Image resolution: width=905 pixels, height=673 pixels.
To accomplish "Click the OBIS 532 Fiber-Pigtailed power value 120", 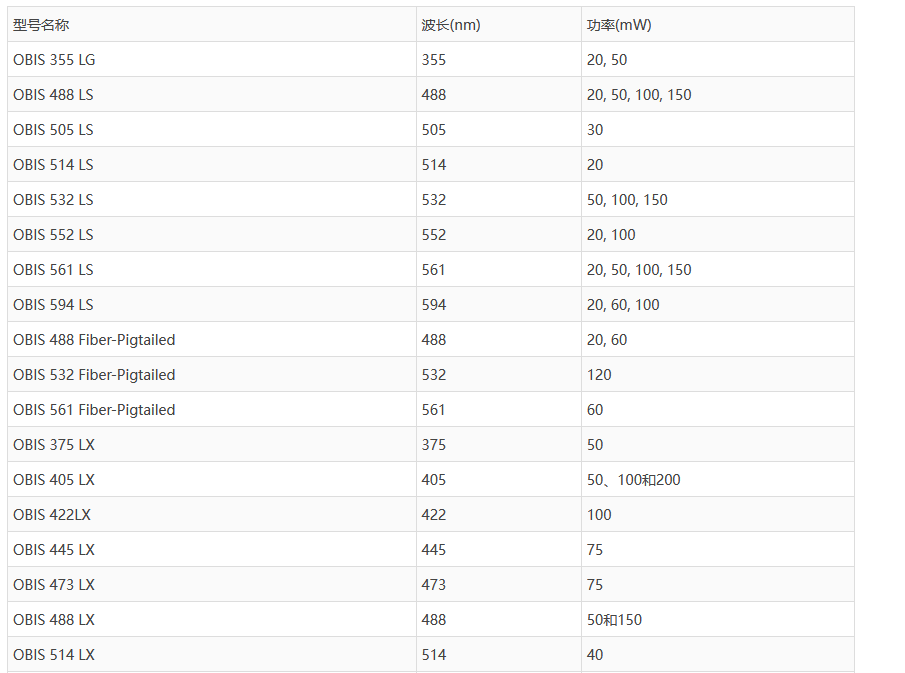I will tap(599, 375).
